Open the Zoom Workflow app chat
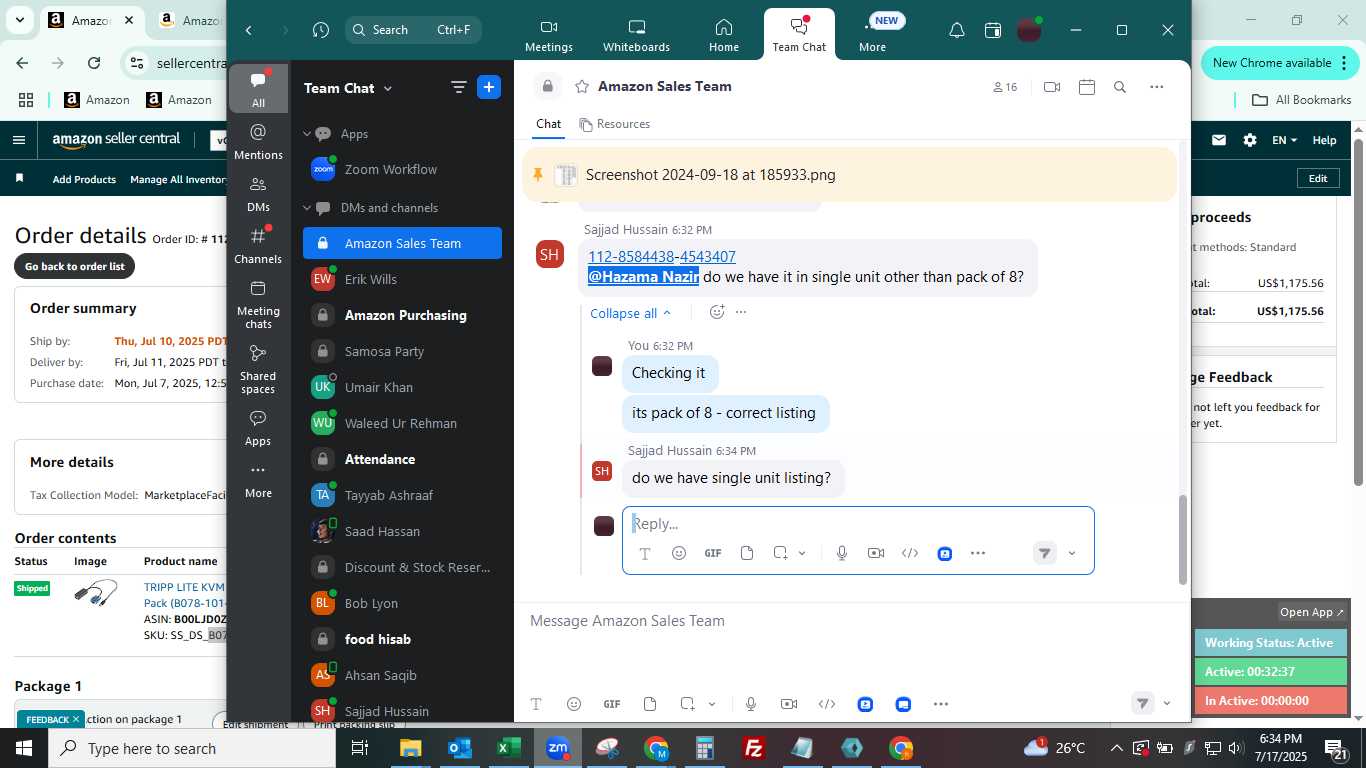Screen dimensions: 1366x768 click(403, 169)
